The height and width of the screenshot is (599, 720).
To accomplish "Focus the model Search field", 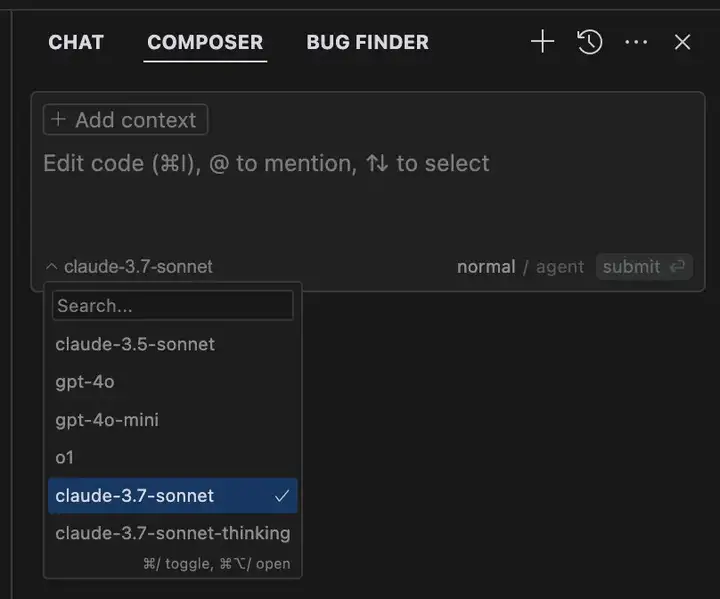I will point(173,305).
